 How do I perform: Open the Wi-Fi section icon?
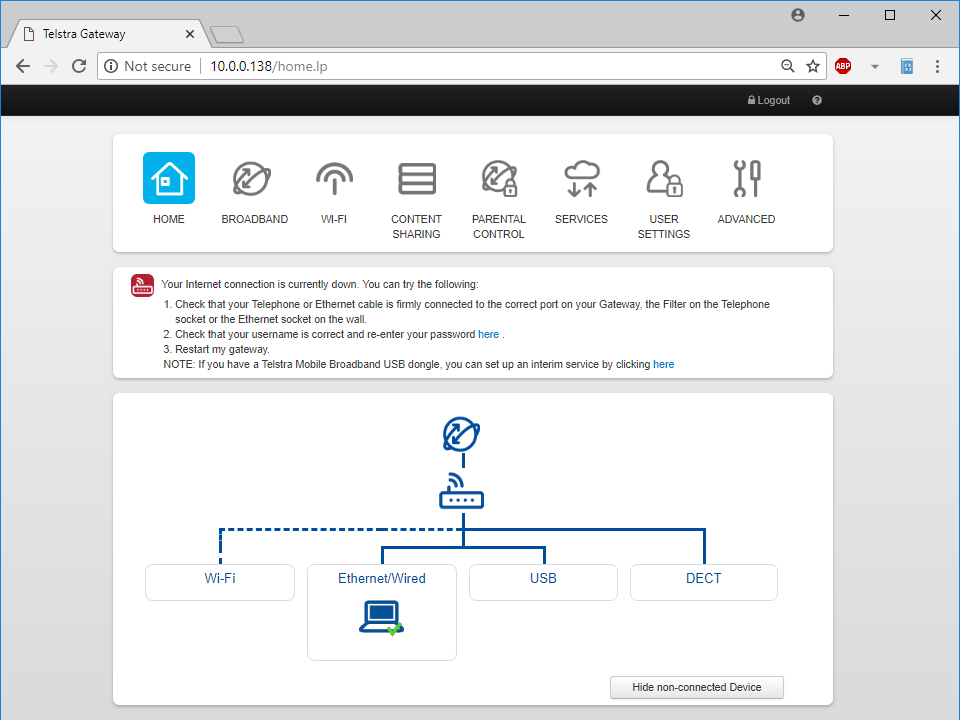pyautogui.click(x=334, y=178)
